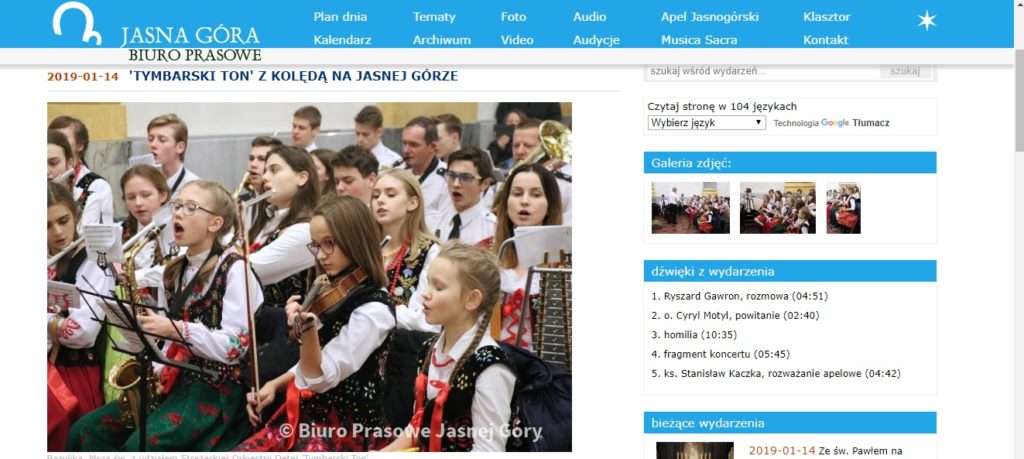Open the main orchestra photo
Viewport: 1024px width, 459px height.
(x=310, y=277)
